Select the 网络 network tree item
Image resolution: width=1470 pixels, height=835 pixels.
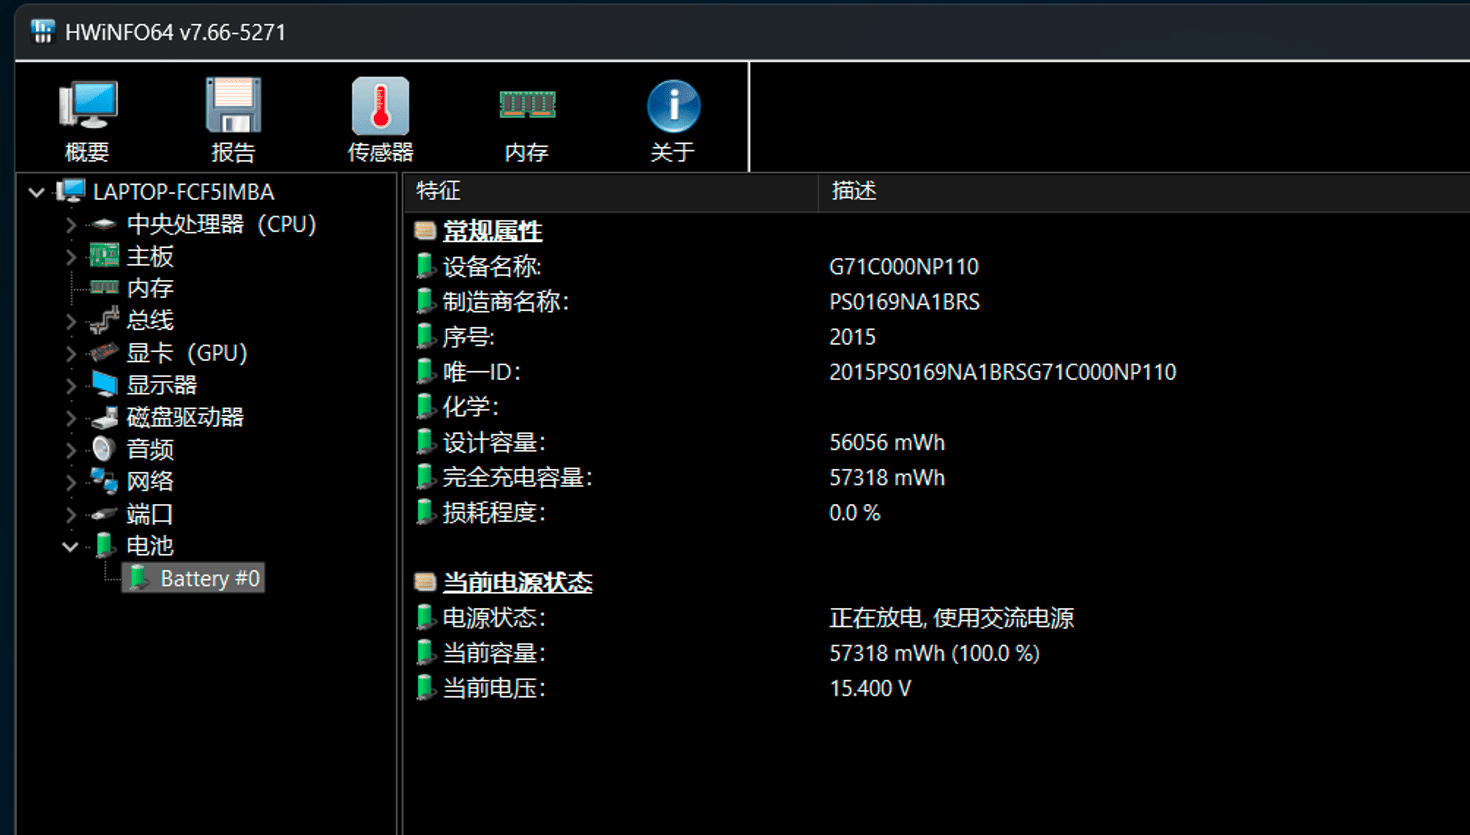149,482
